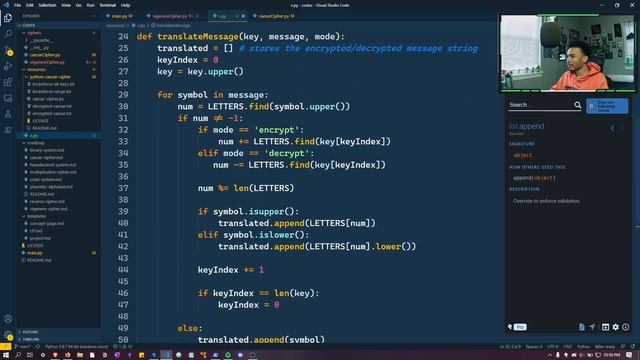Open the Selection menu
Image resolution: width=640 pixels, height=360 pixels.
47,5
